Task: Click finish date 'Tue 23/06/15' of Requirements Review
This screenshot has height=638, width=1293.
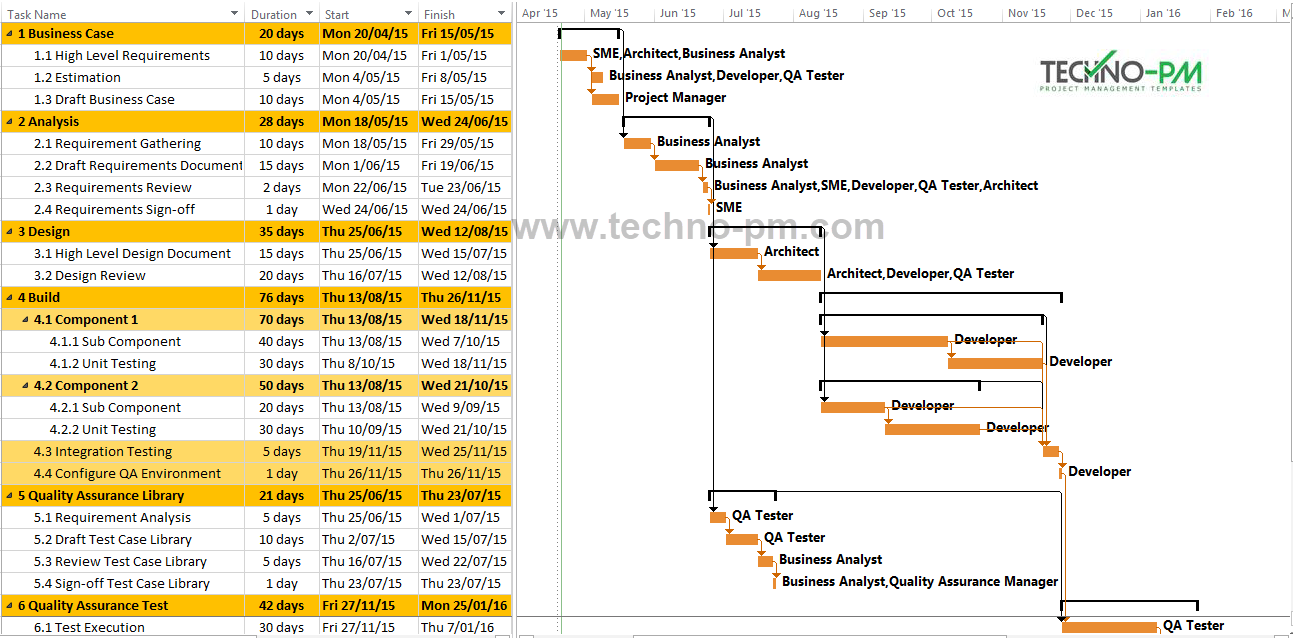Action: click(465, 188)
